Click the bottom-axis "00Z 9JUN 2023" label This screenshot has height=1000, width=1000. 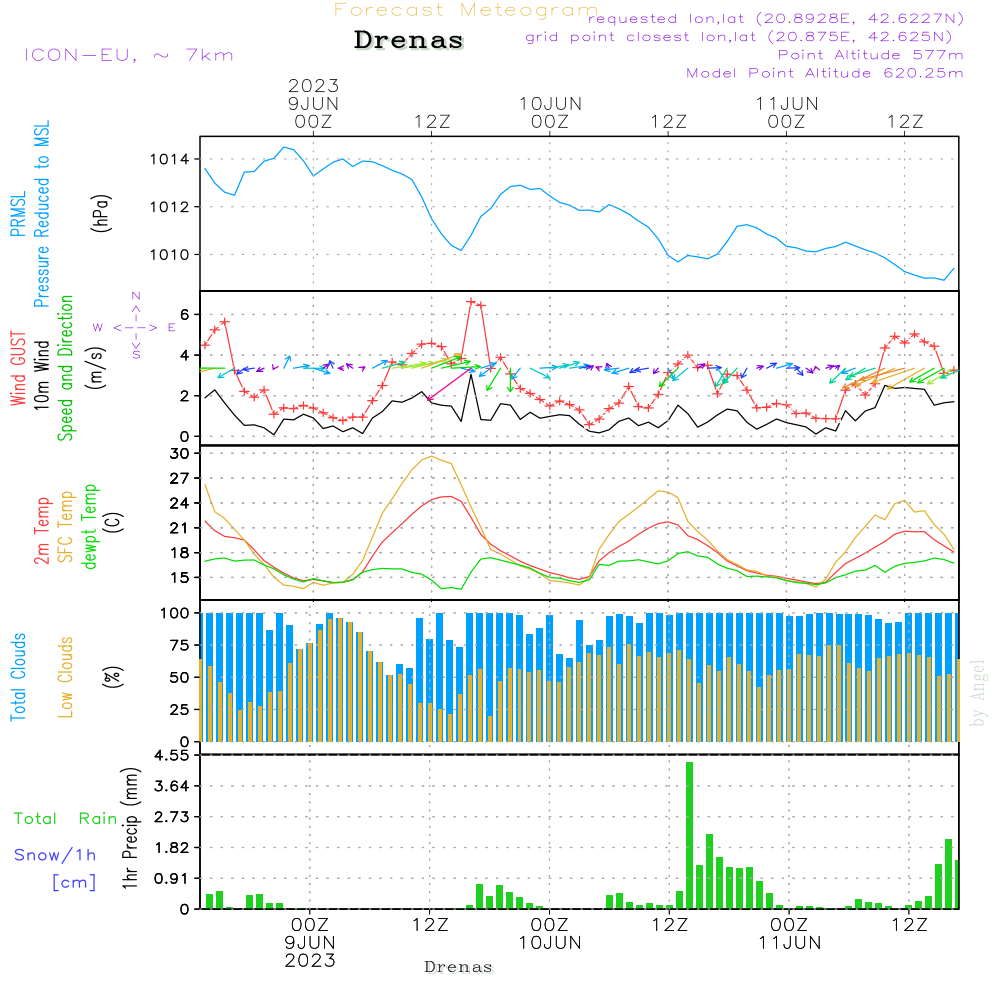[310, 943]
